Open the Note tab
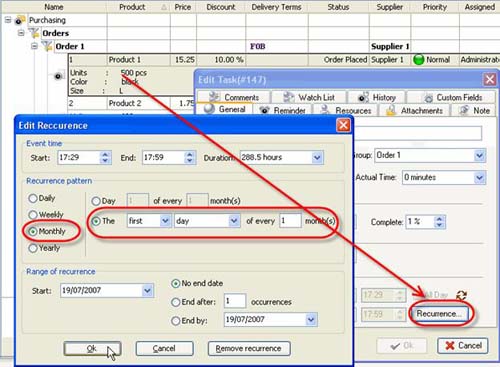This screenshot has width=500, height=367. pos(473,110)
